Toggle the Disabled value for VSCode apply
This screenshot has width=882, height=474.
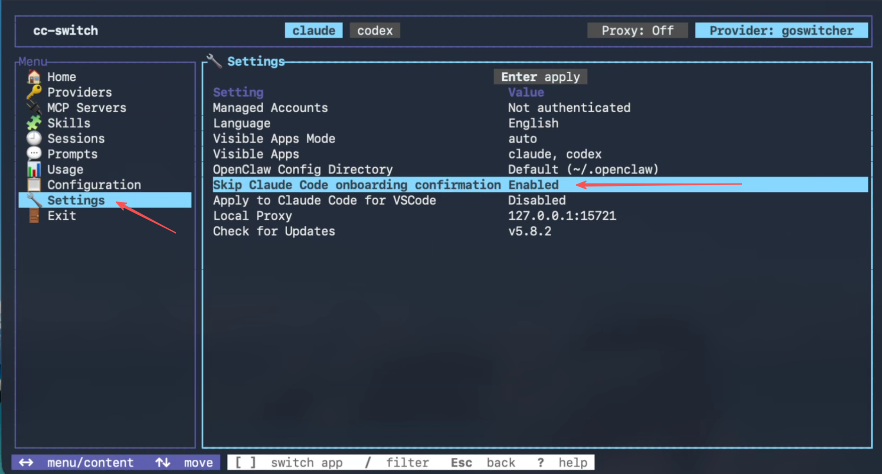click(537, 200)
